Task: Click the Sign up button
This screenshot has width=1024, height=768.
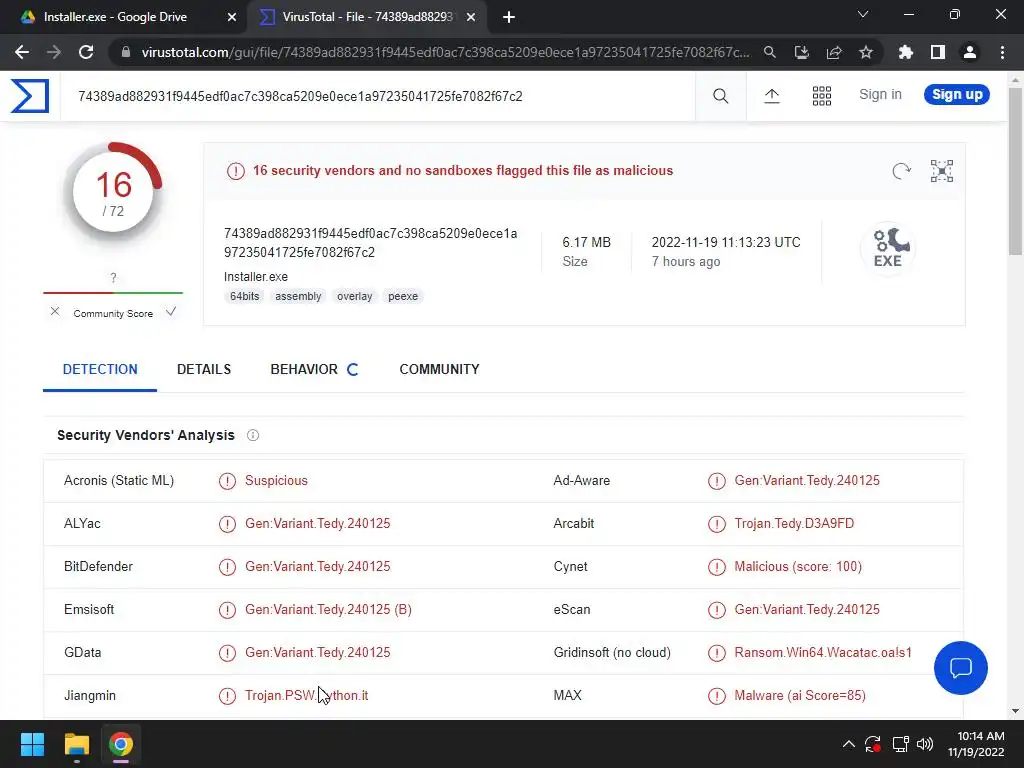Action: [957, 95]
